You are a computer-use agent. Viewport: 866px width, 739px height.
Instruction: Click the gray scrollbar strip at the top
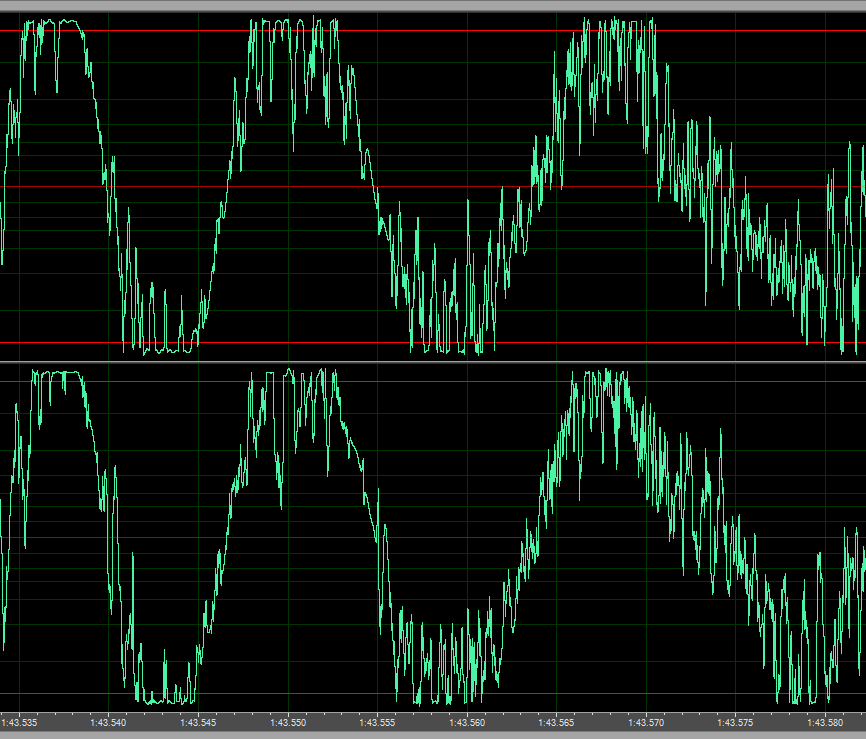click(x=433, y=5)
